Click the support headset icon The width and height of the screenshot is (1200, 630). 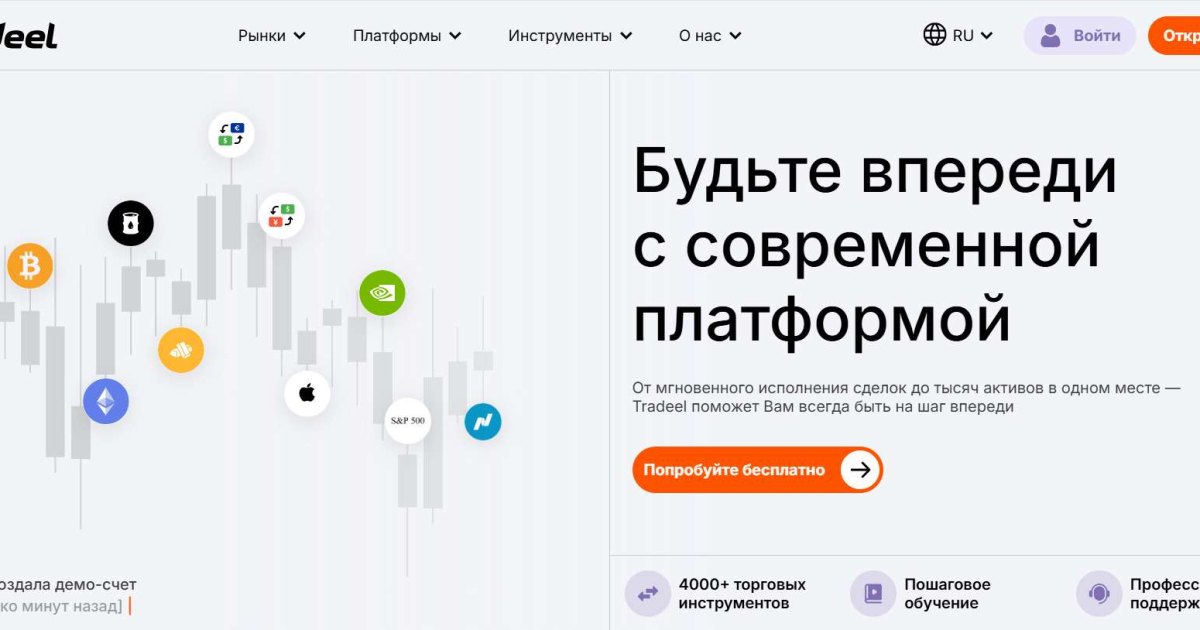[x=1099, y=594]
